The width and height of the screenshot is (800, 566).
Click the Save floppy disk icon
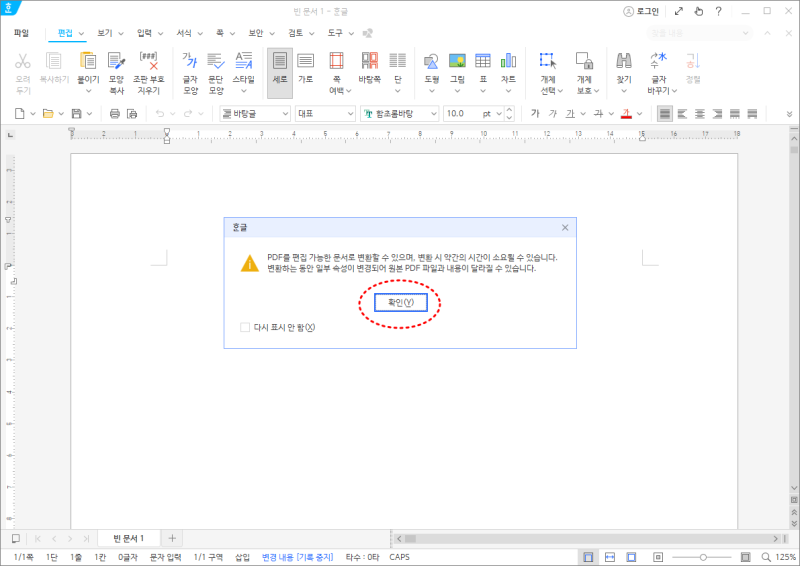click(x=77, y=113)
